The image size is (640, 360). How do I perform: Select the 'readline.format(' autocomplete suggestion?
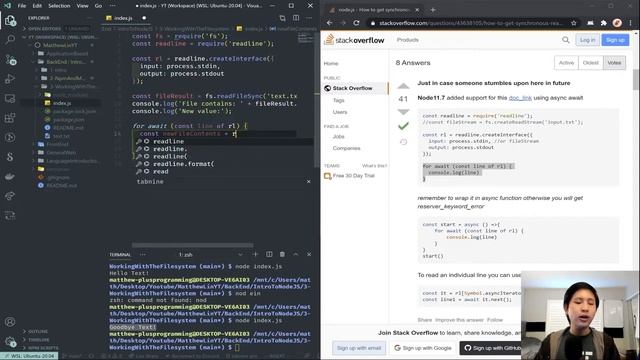[183, 164]
